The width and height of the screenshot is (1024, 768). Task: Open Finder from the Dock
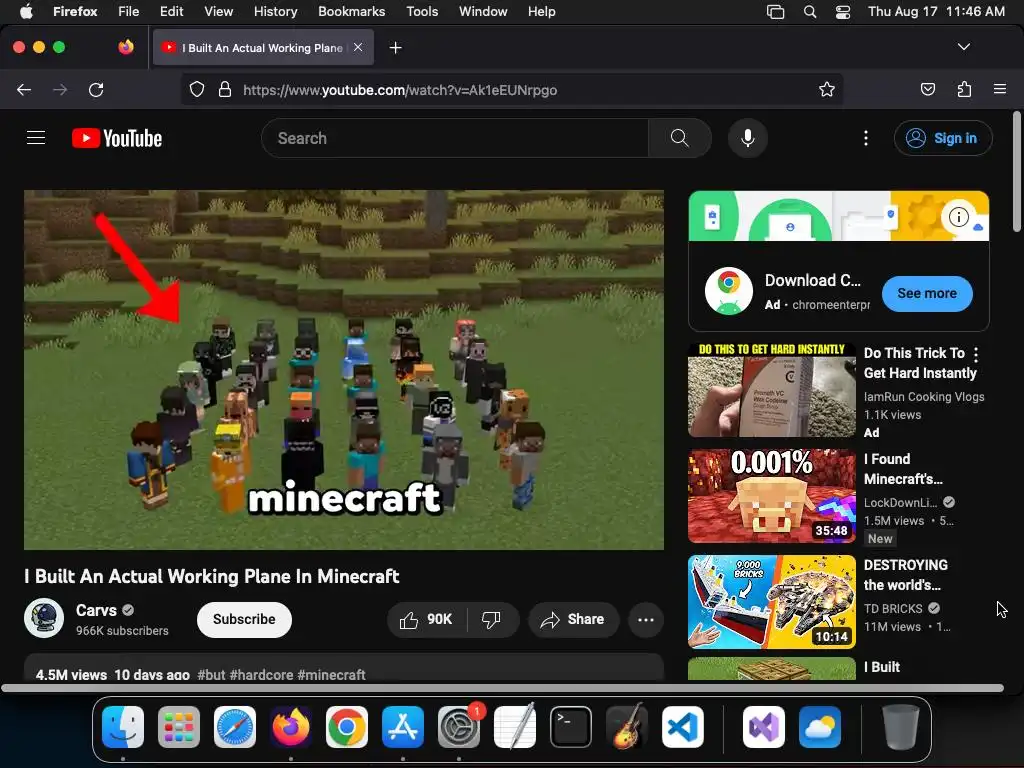(123, 727)
